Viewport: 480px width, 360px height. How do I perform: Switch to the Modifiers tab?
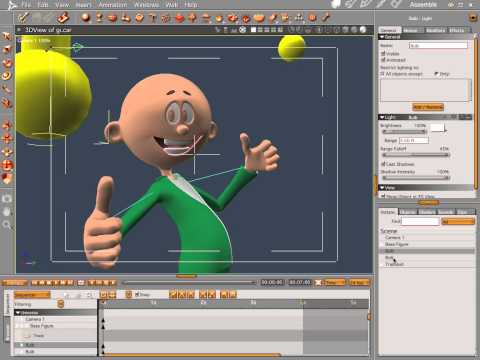436,30
